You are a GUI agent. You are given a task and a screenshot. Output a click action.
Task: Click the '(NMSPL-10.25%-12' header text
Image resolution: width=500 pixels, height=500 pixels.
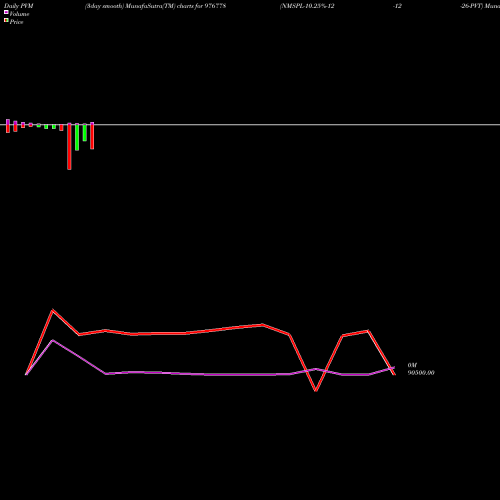pos(307,6)
